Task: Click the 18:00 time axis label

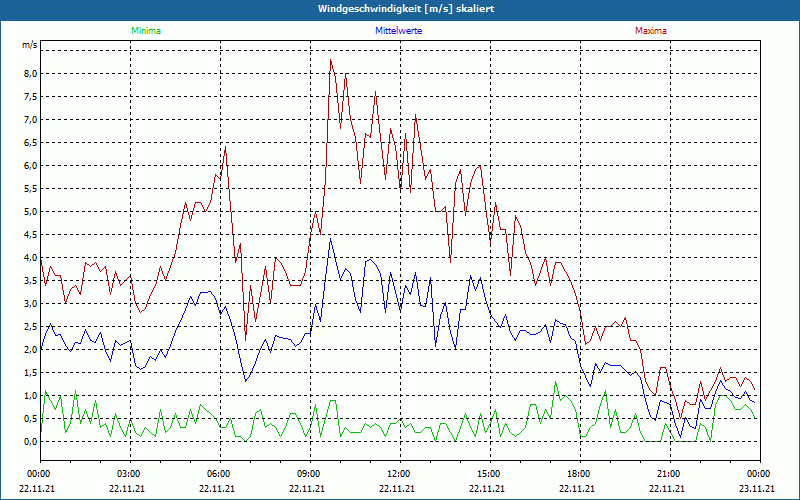Action: tap(580, 474)
